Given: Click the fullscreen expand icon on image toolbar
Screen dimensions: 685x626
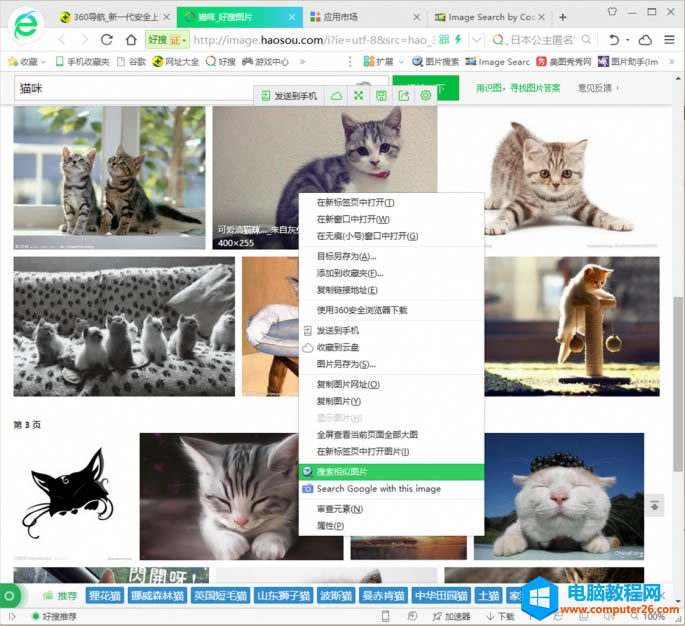Looking at the screenshot, I should [x=358, y=96].
